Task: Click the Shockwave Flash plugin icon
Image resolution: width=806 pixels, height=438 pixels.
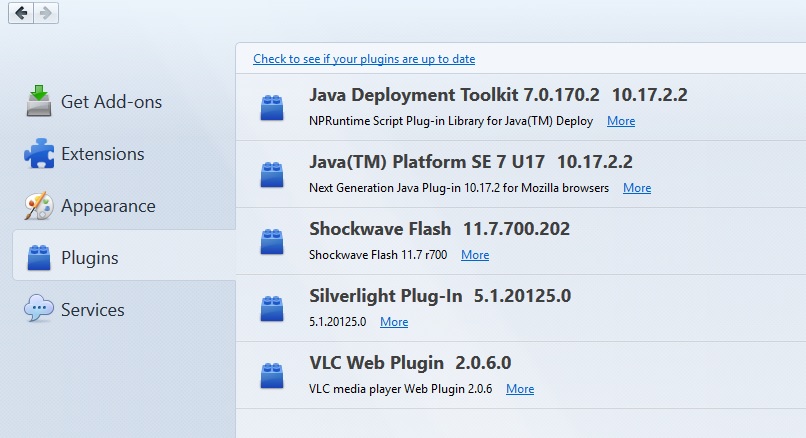Action: point(272,242)
